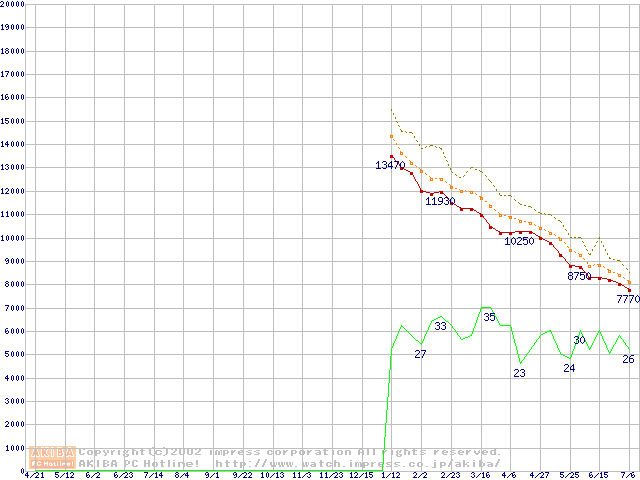Image resolution: width=640 pixels, height=480 pixels.
Task: Click the shop count label 23
Action: click(519, 373)
